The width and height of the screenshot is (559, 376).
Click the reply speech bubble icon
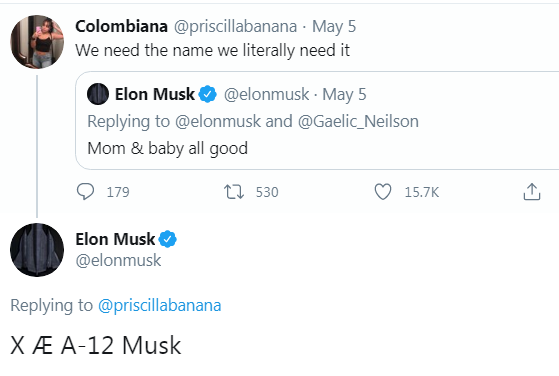tap(86, 192)
